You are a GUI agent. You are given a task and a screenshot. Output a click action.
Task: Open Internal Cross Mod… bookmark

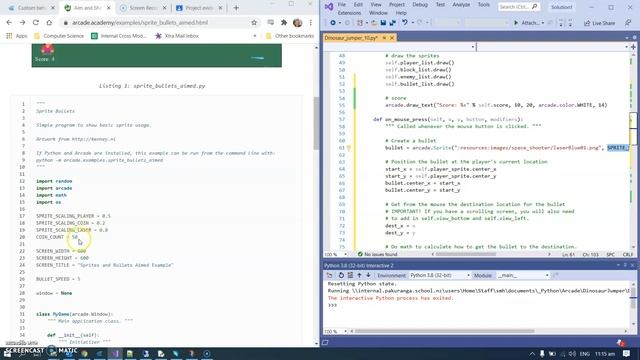click(118, 36)
